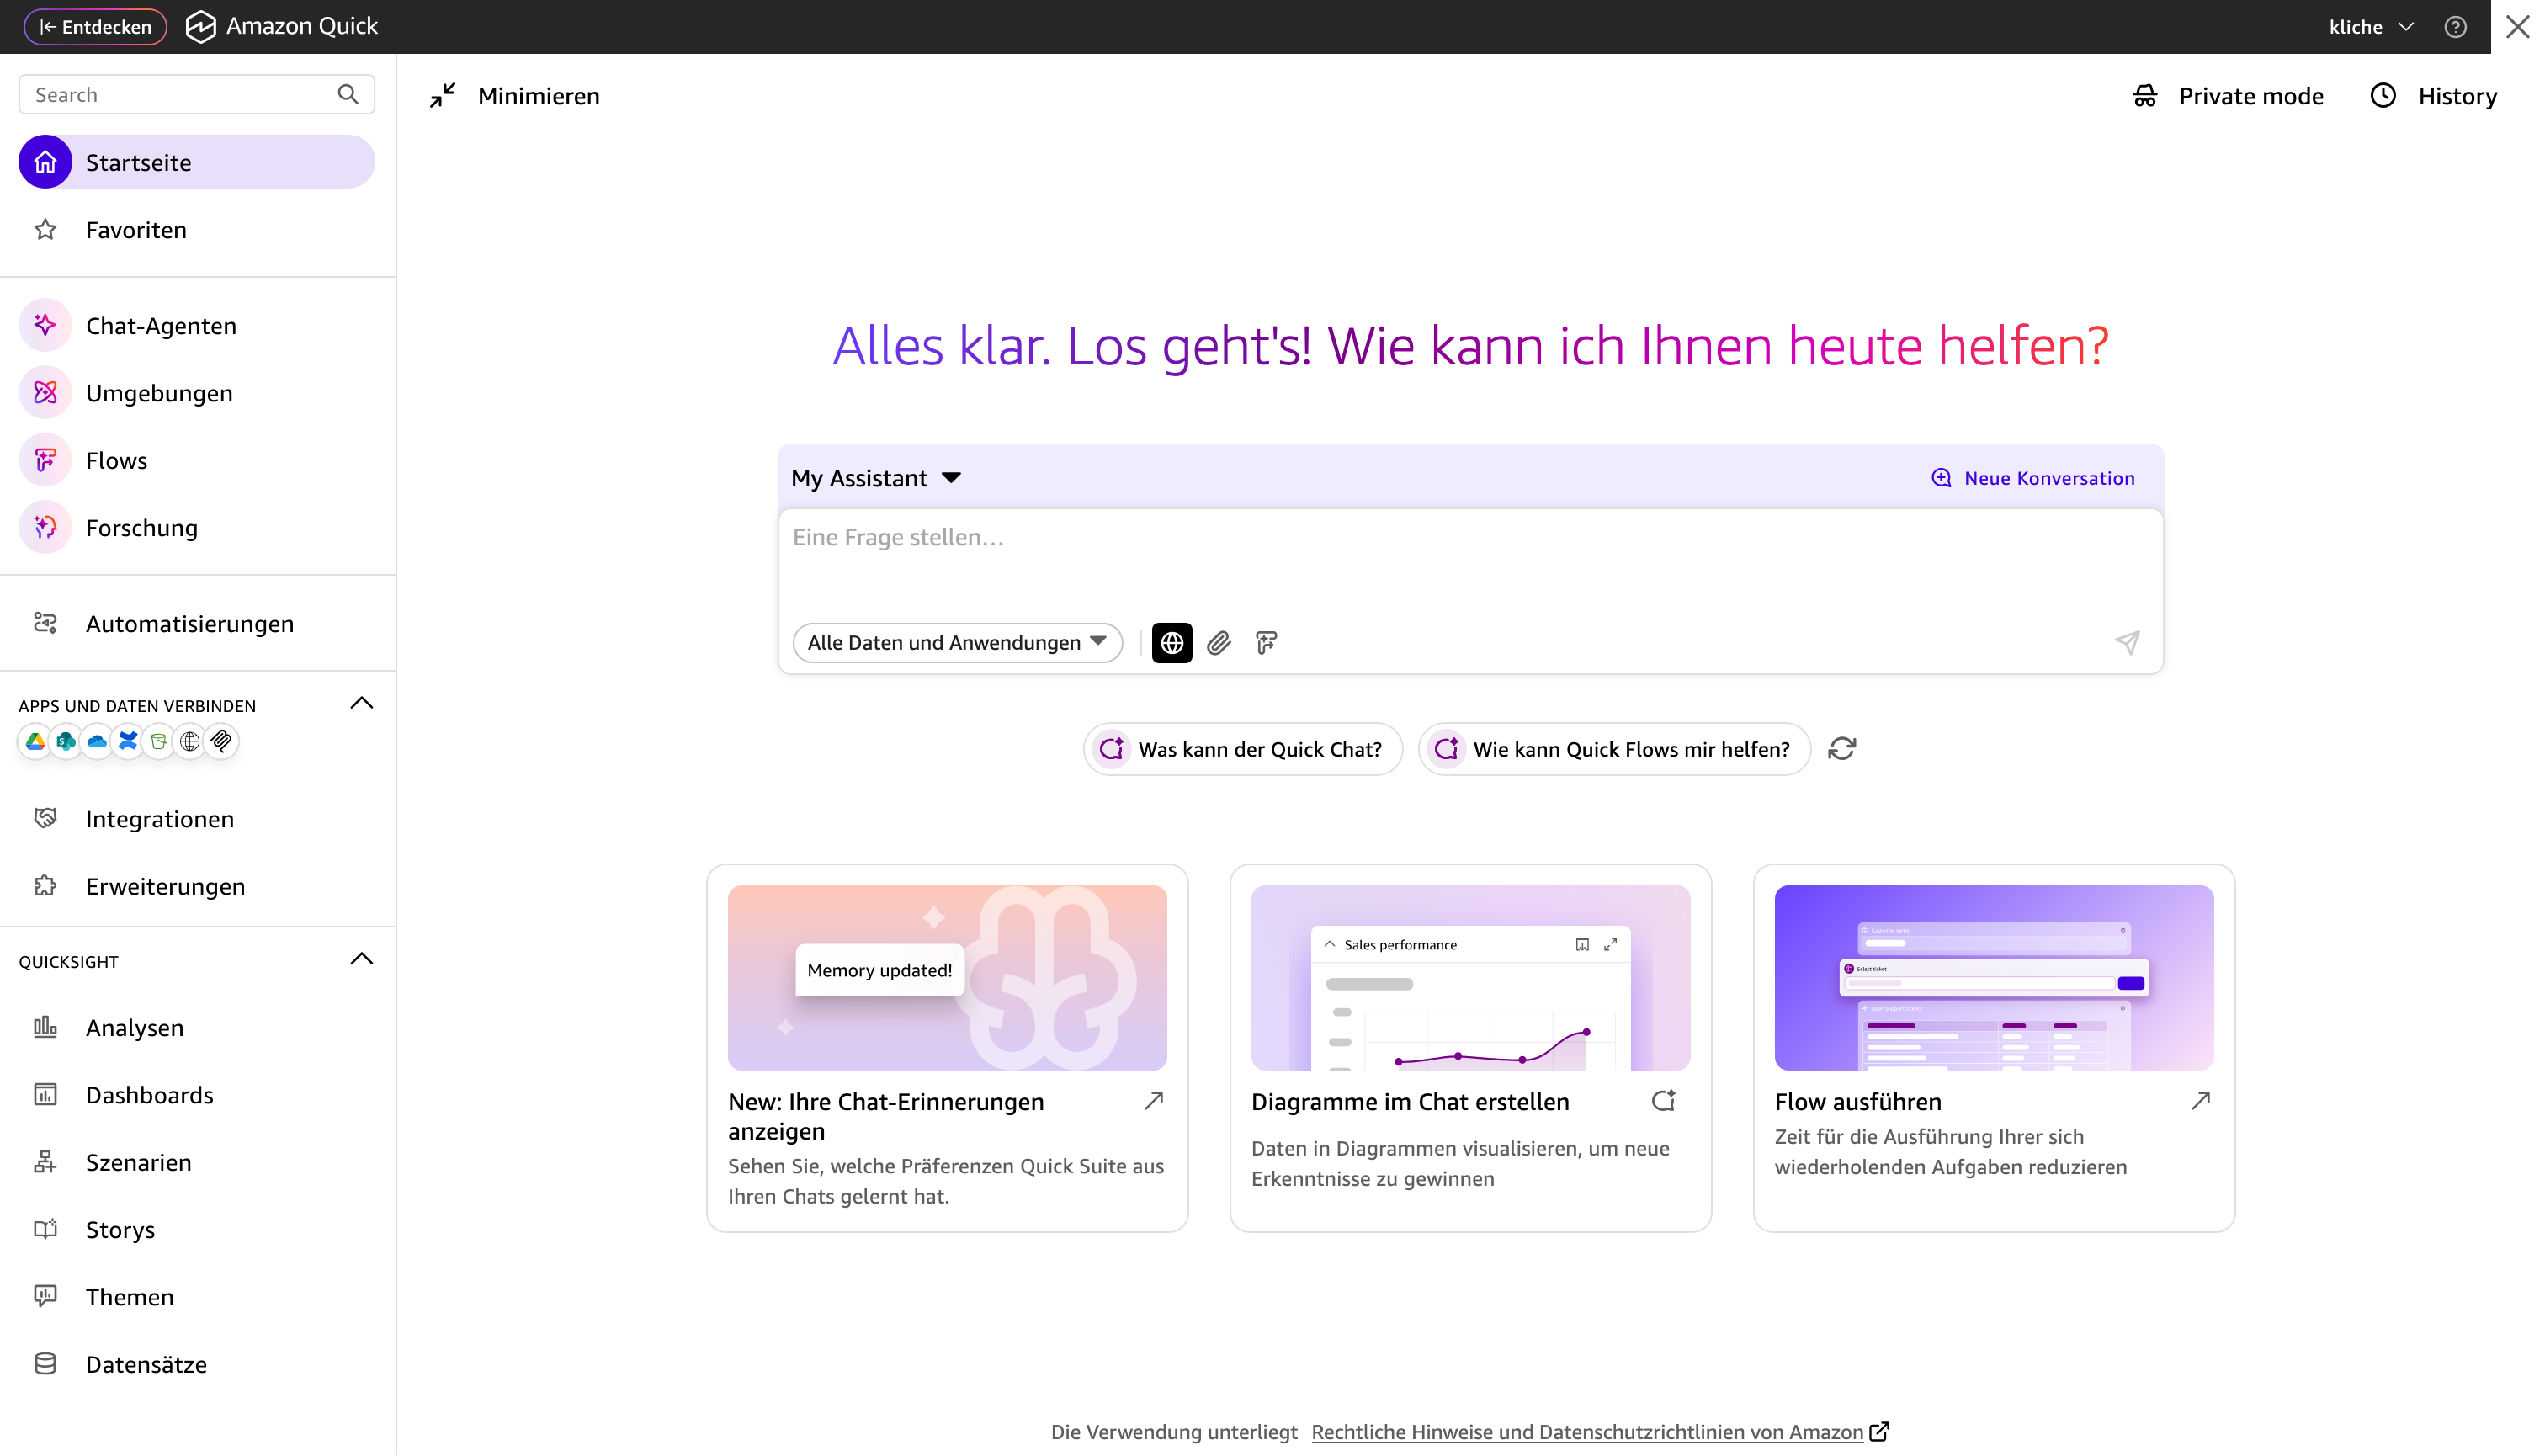Open Chat-Agenten from sidebar
This screenshot has width=2545, height=1456.
160,326
